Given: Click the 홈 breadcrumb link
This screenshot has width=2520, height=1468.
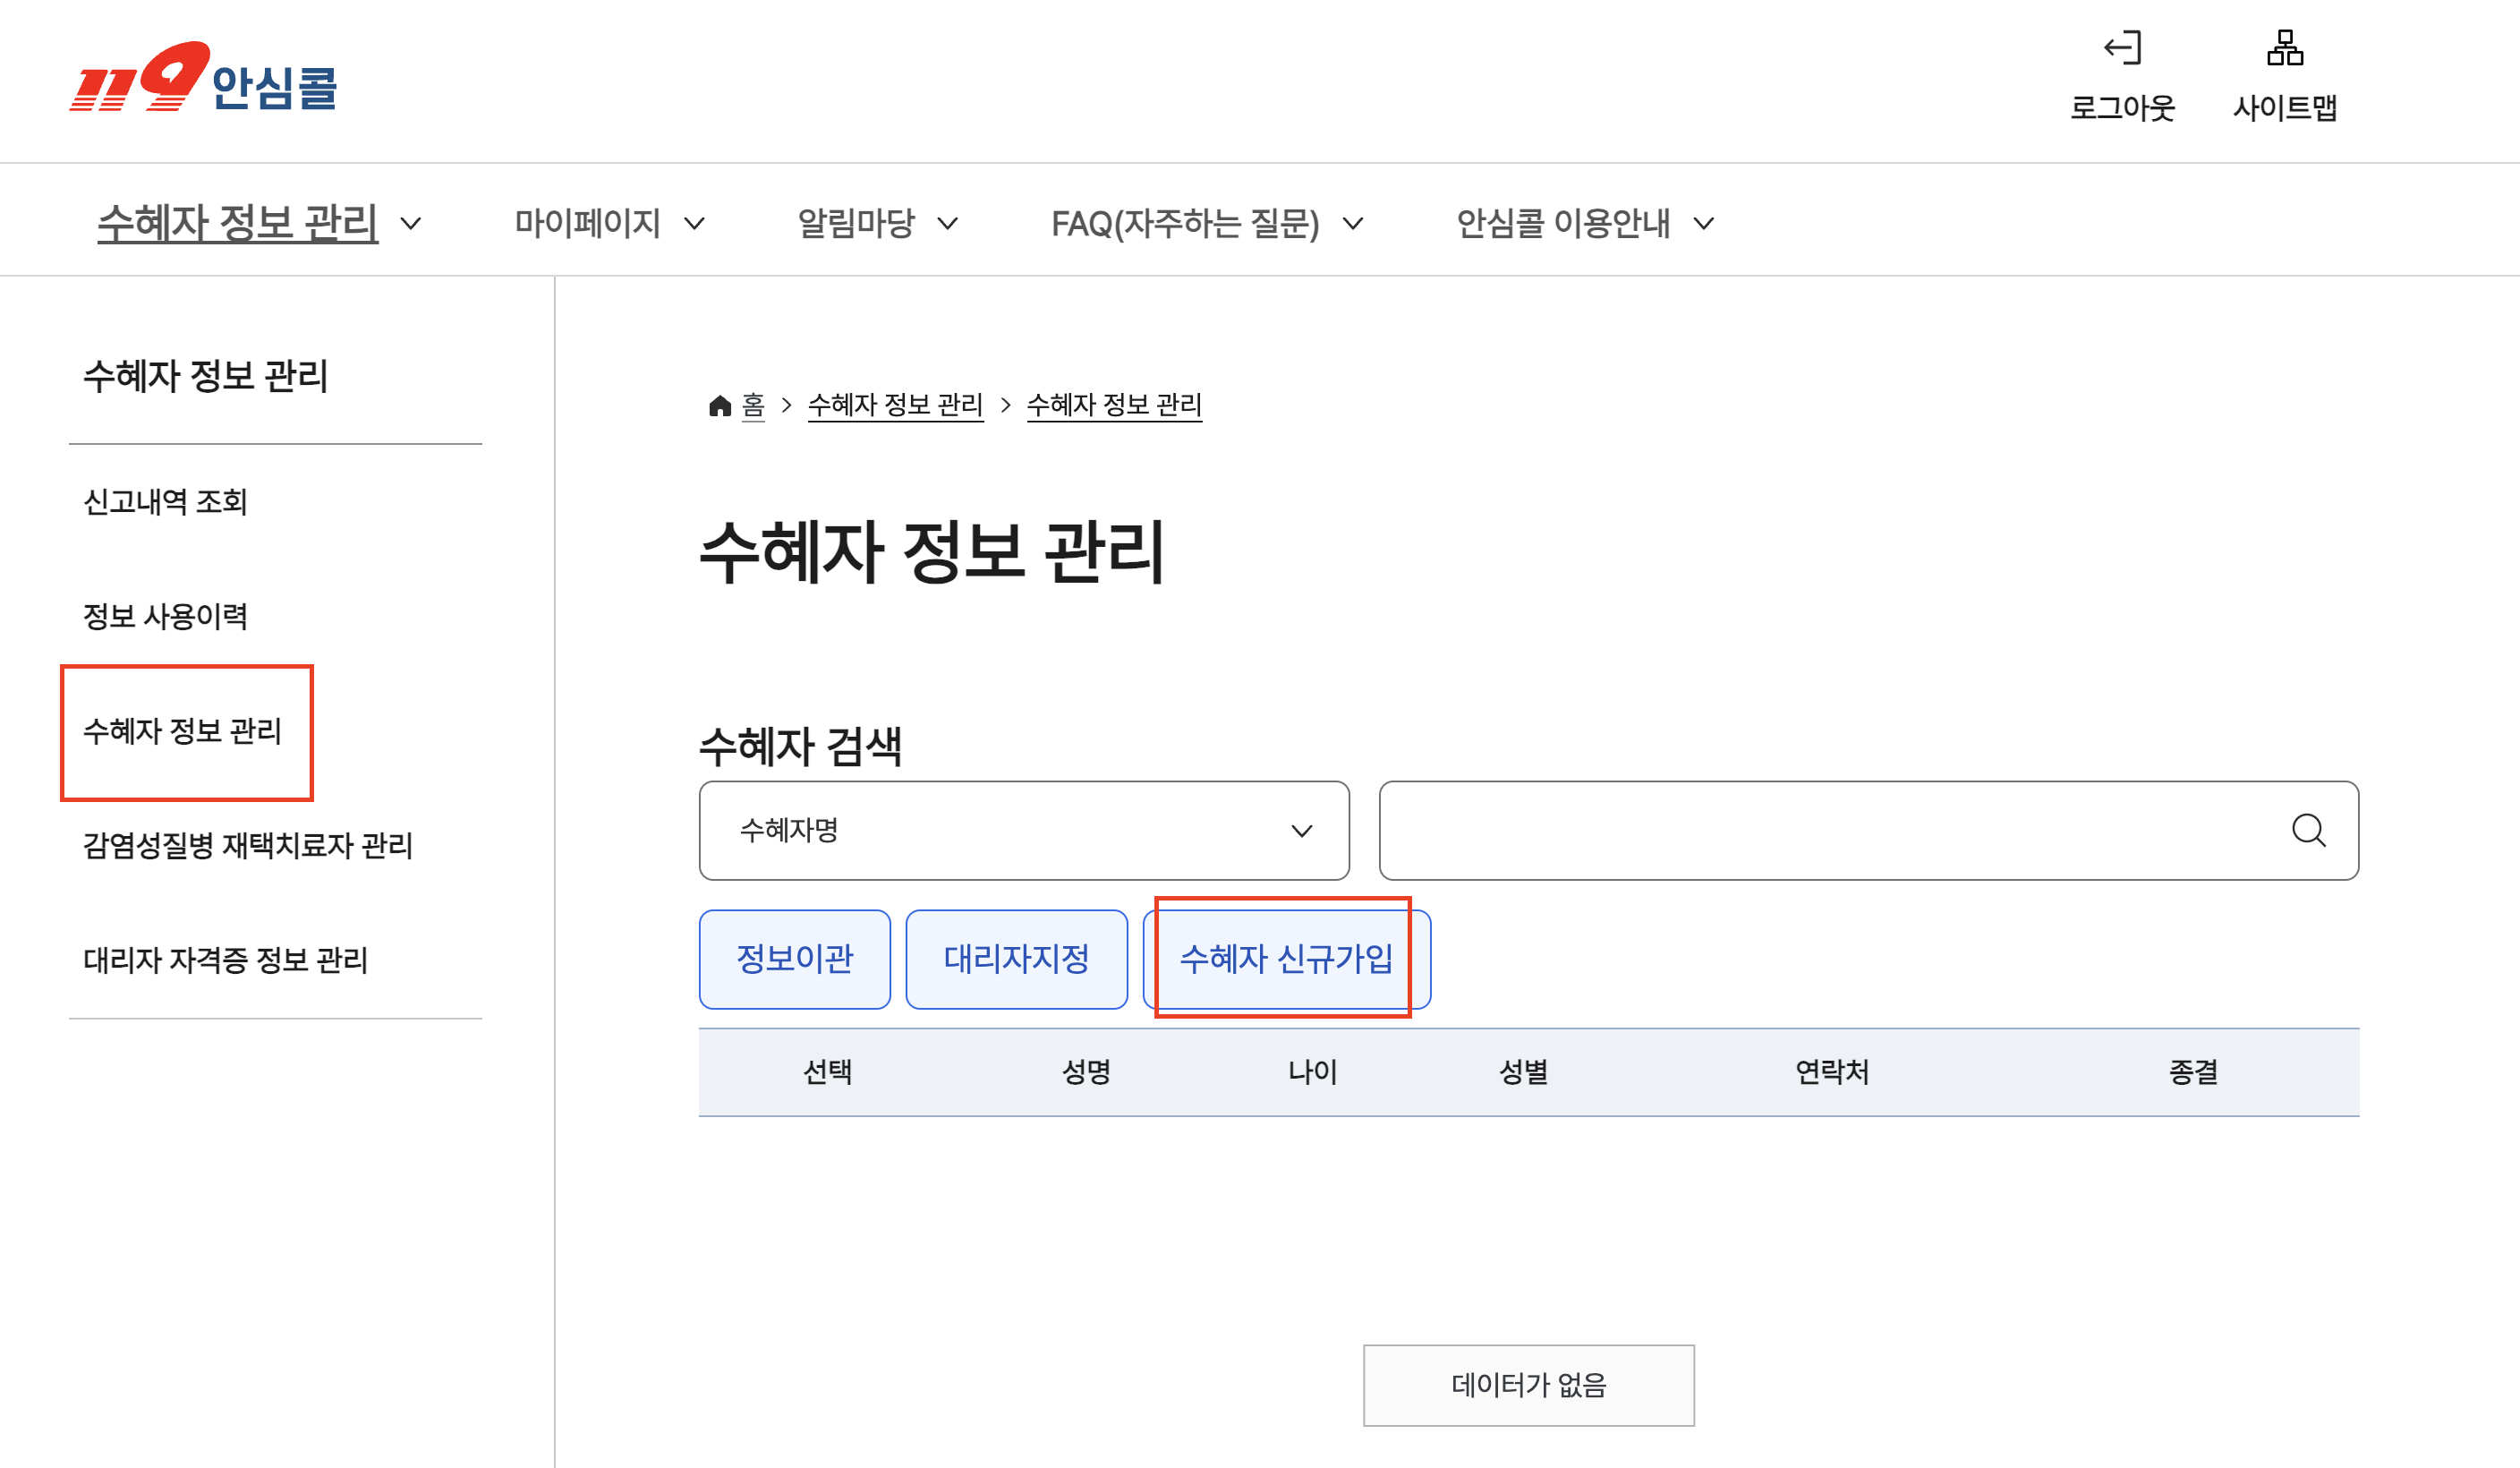Looking at the screenshot, I should pos(753,405).
